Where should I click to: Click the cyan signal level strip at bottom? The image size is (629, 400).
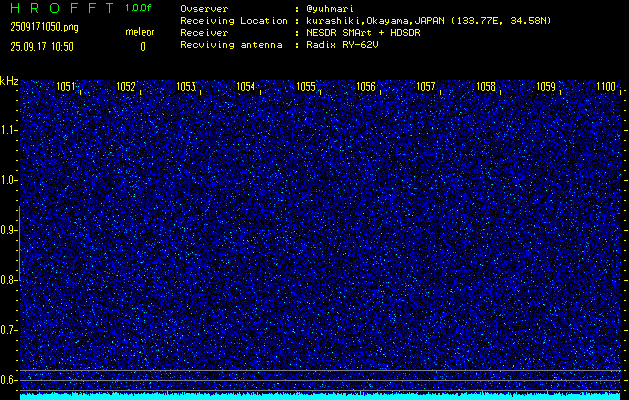click(x=320, y=397)
